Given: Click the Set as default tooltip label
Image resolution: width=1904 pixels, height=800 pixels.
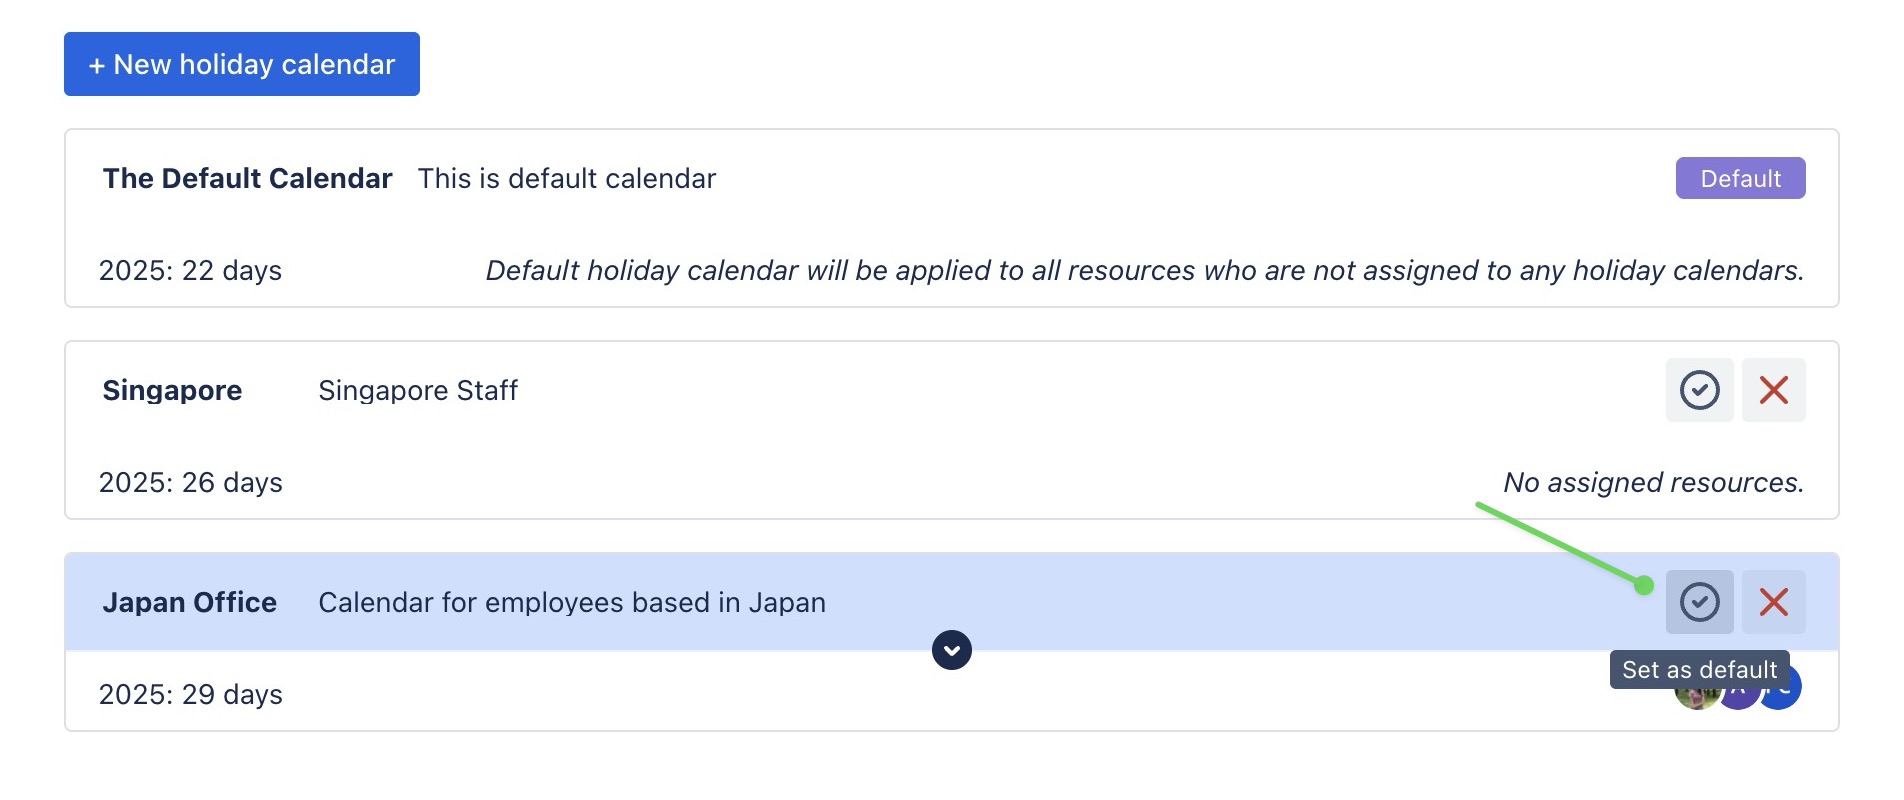Looking at the screenshot, I should [x=1700, y=669].
